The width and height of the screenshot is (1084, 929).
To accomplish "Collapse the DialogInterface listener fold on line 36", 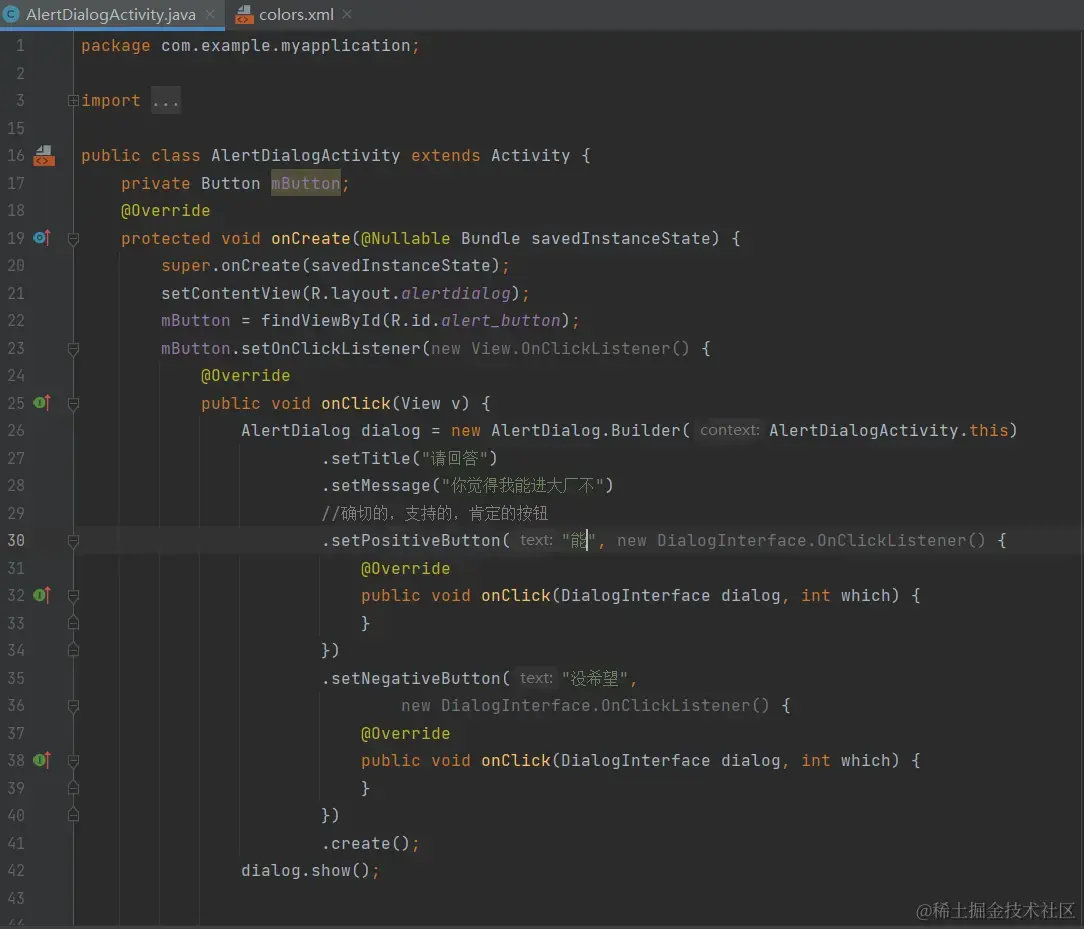I will [x=73, y=706].
